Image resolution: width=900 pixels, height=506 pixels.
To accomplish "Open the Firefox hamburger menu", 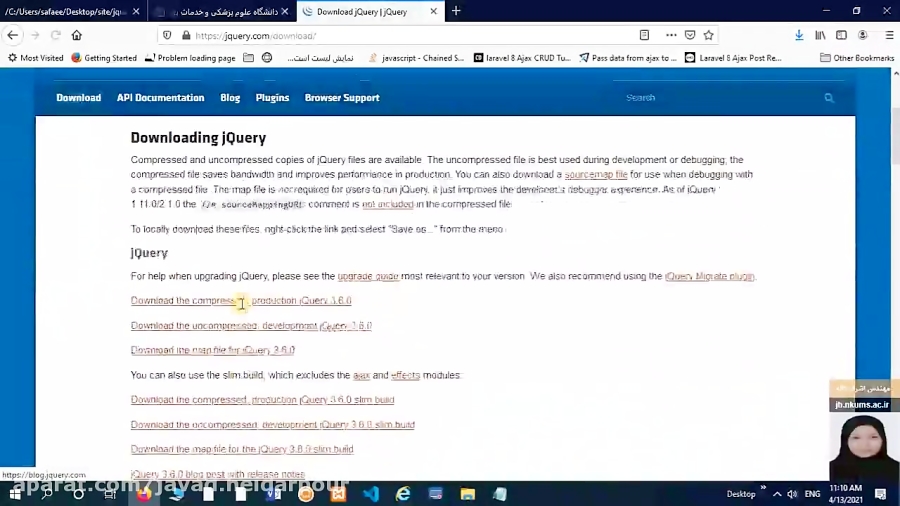I will click(889, 35).
